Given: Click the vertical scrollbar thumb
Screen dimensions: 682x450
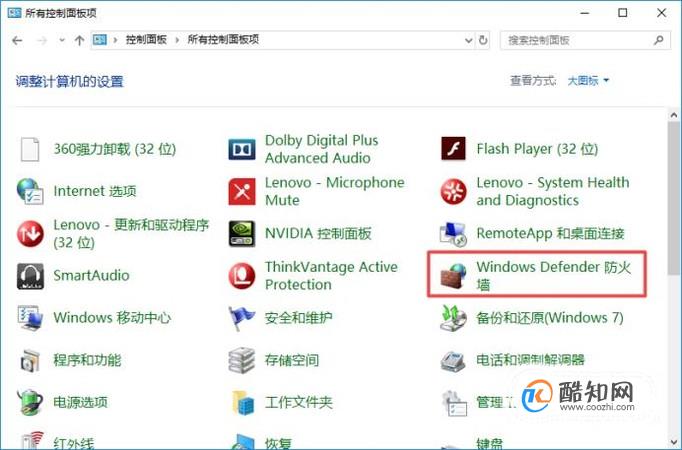Looking at the screenshot, I should (674, 198).
